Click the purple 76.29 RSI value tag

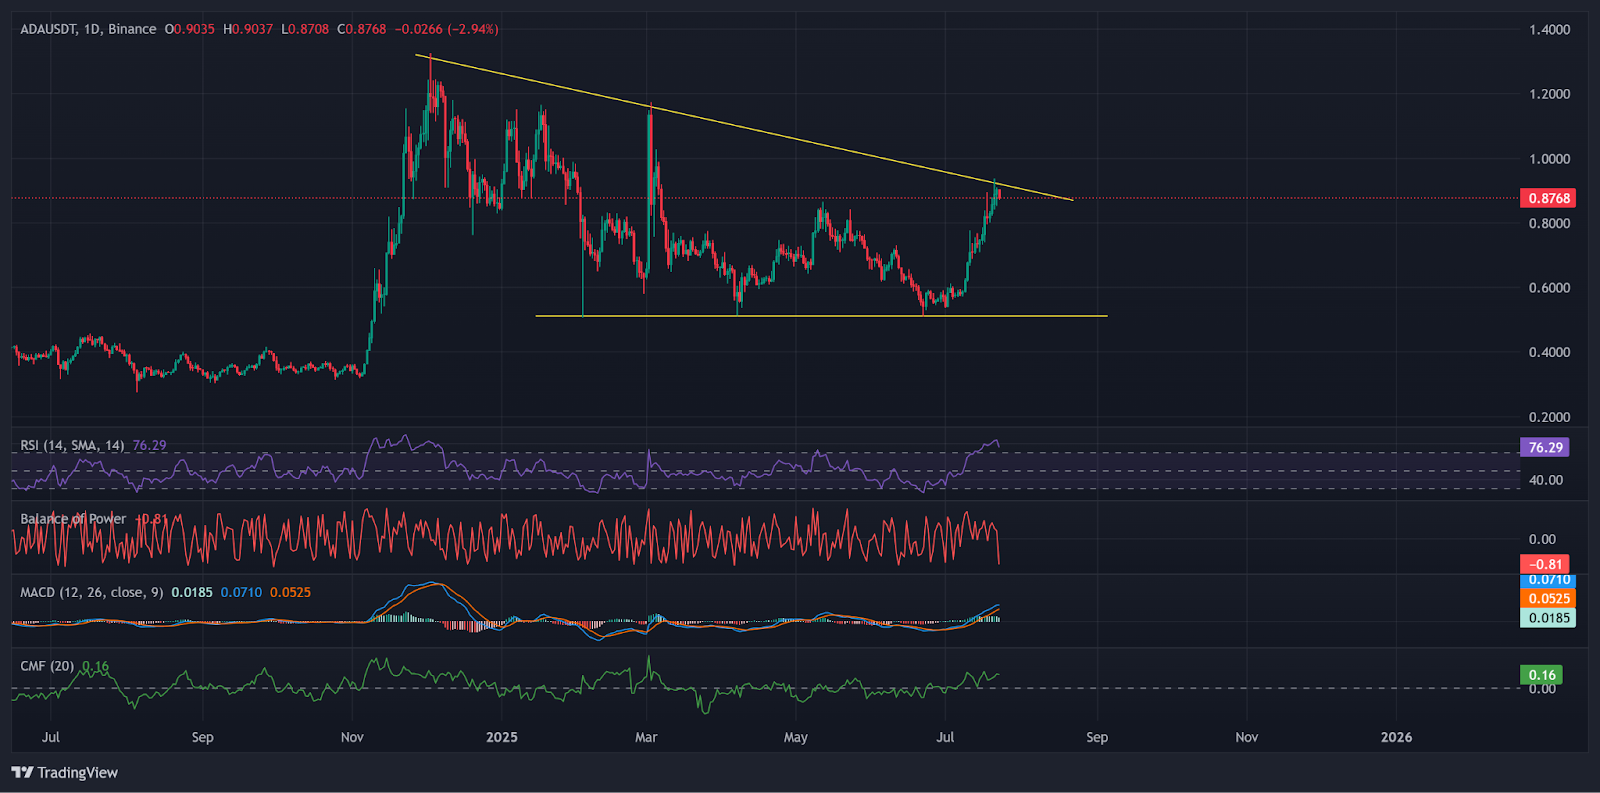[x=1544, y=447]
